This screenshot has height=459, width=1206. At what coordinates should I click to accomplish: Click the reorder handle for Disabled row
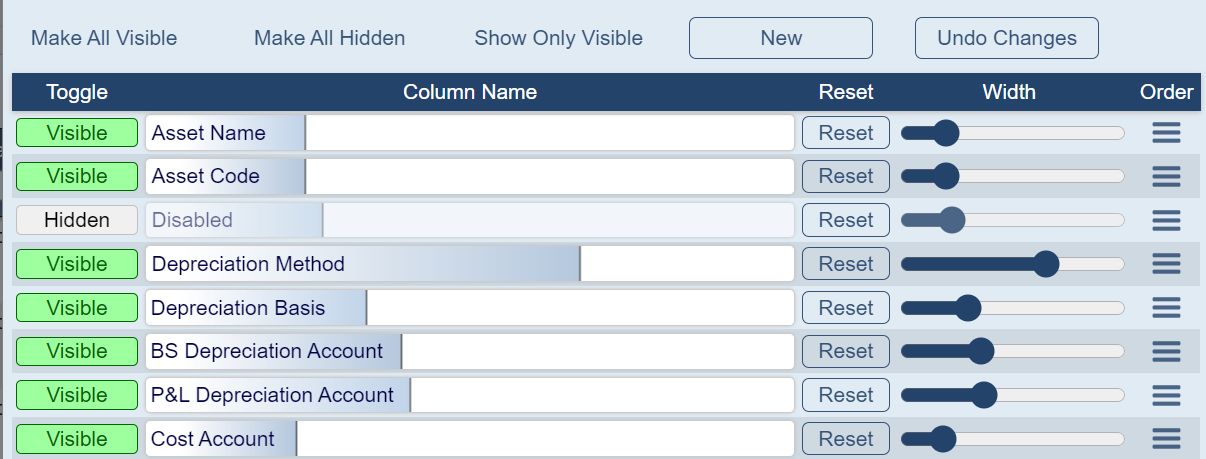(1166, 220)
